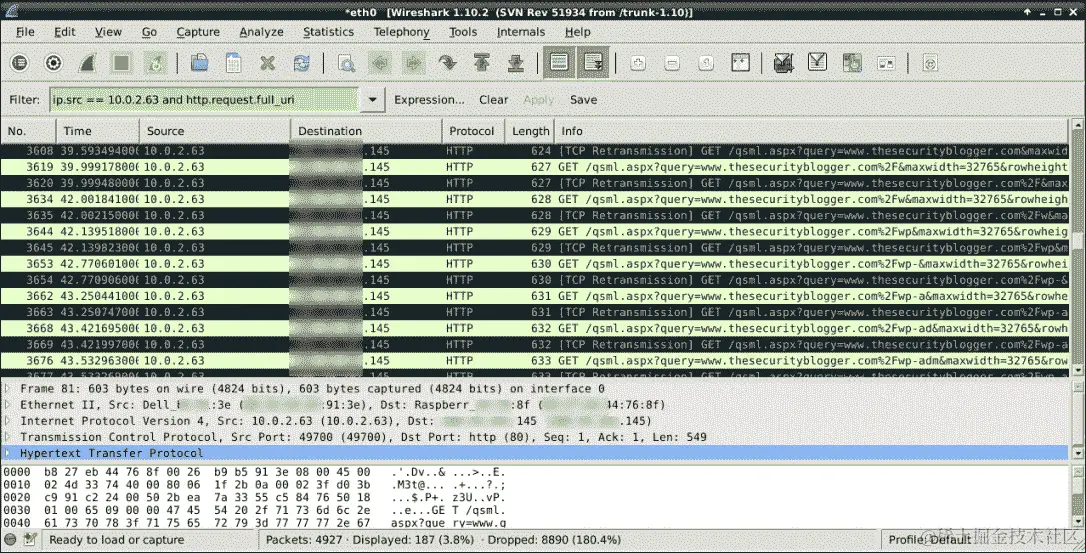Open capture options icon
The height and width of the screenshot is (553, 1086).
[53, 63]
